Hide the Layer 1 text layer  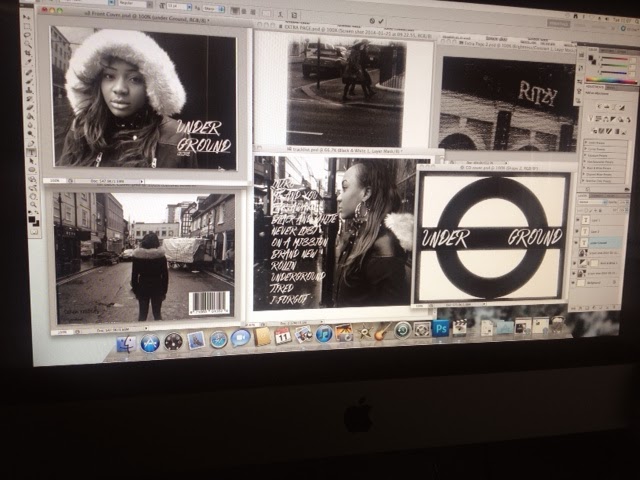pos(578,220)
